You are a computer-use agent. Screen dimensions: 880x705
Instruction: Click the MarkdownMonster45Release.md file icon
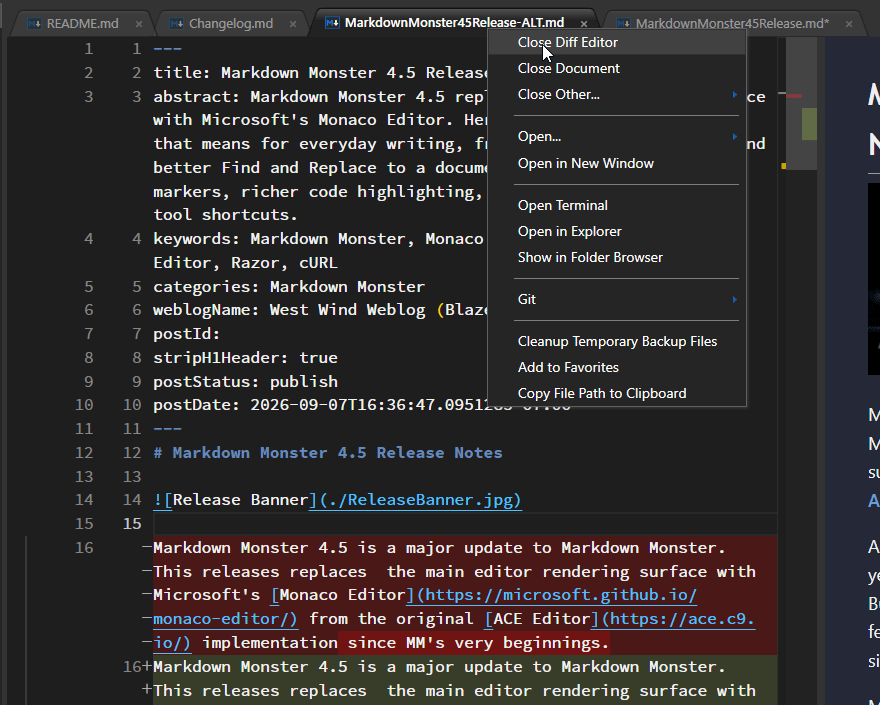pyautogui.click(x=623, y=24)
